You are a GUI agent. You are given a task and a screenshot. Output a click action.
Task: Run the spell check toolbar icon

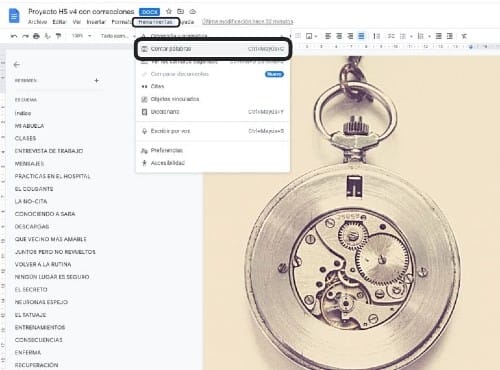pos(47,36)
